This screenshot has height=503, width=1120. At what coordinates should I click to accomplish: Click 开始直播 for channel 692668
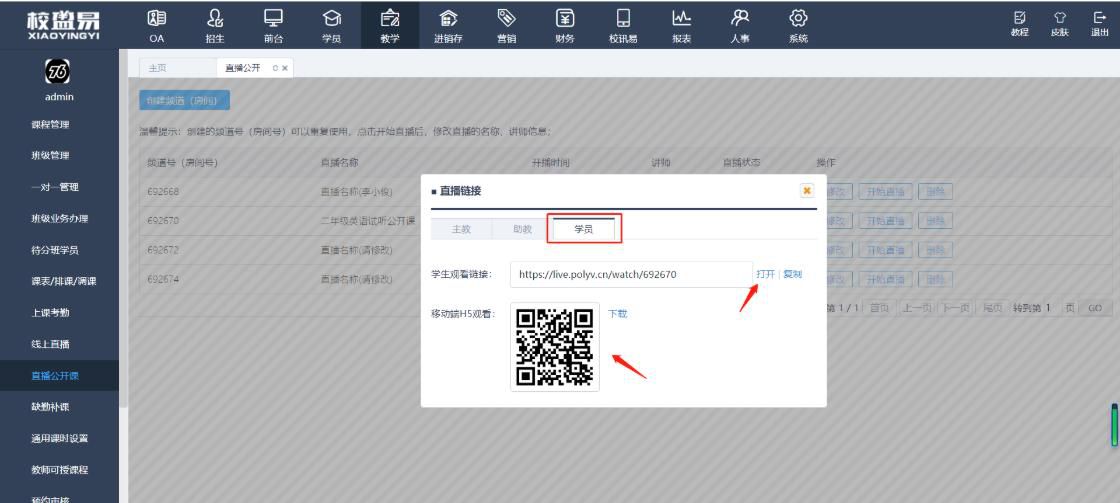point(885,191)
